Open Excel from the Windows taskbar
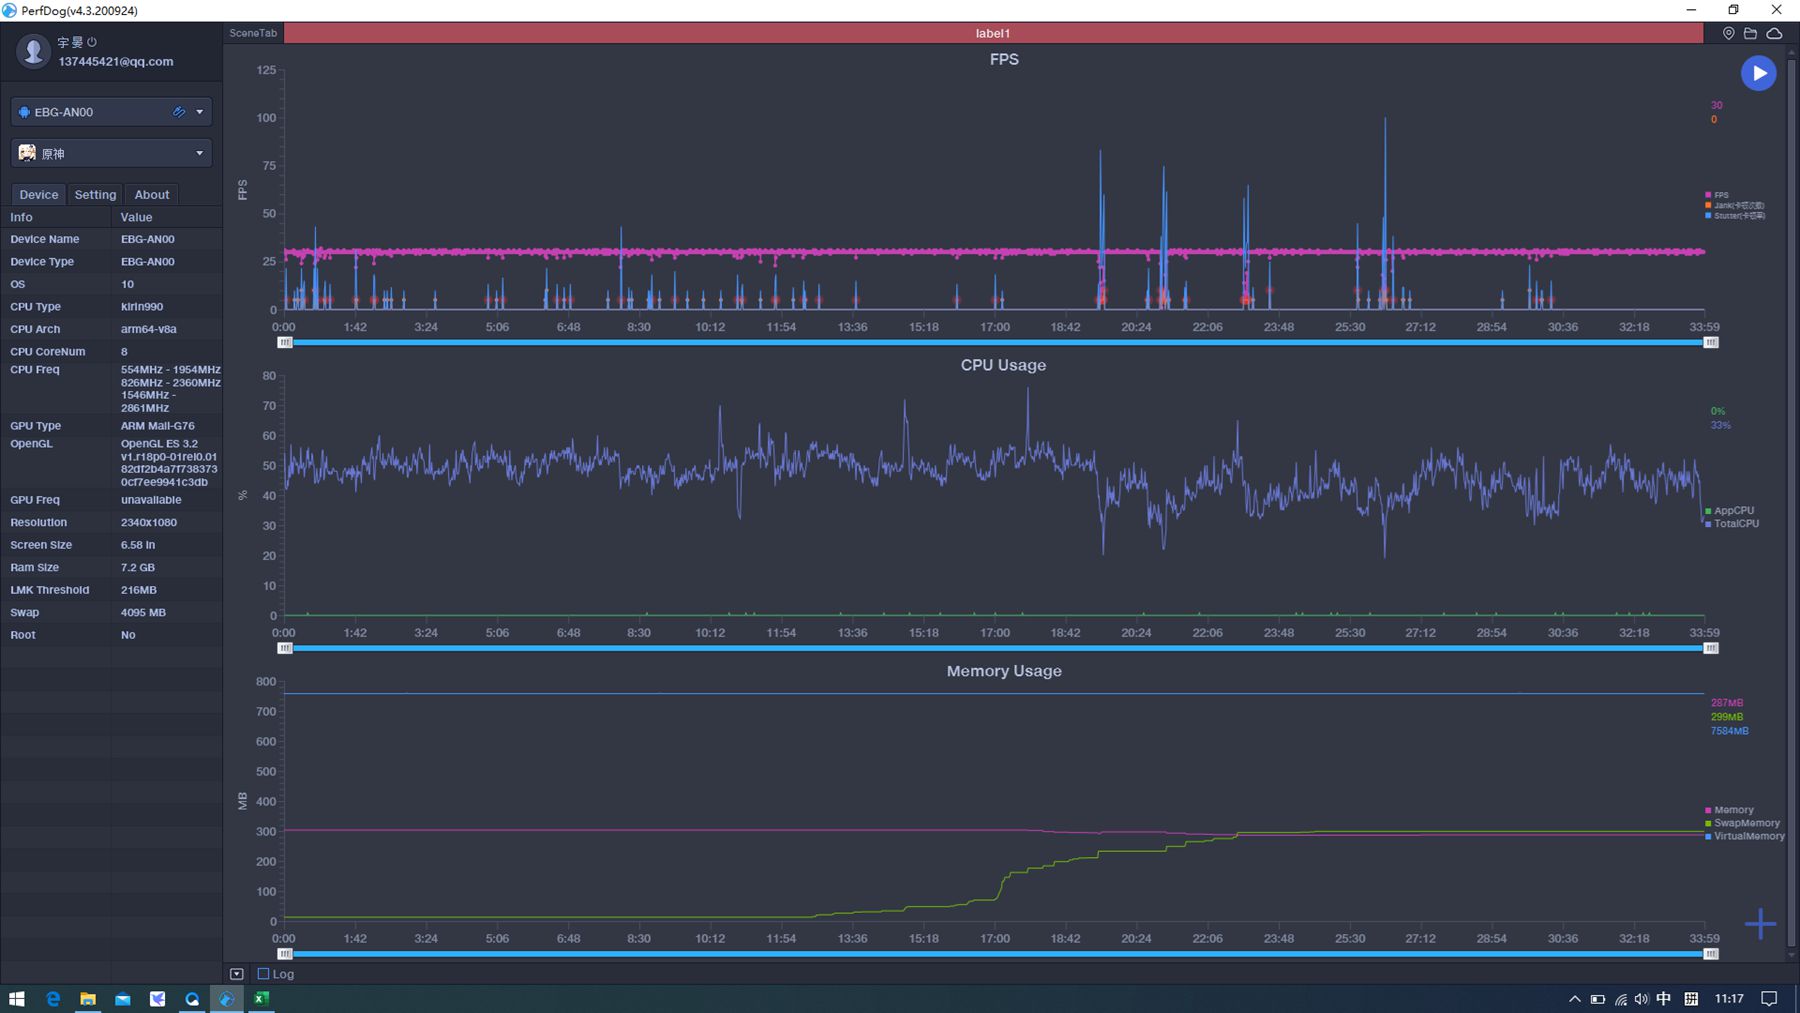 click(261, 998)
